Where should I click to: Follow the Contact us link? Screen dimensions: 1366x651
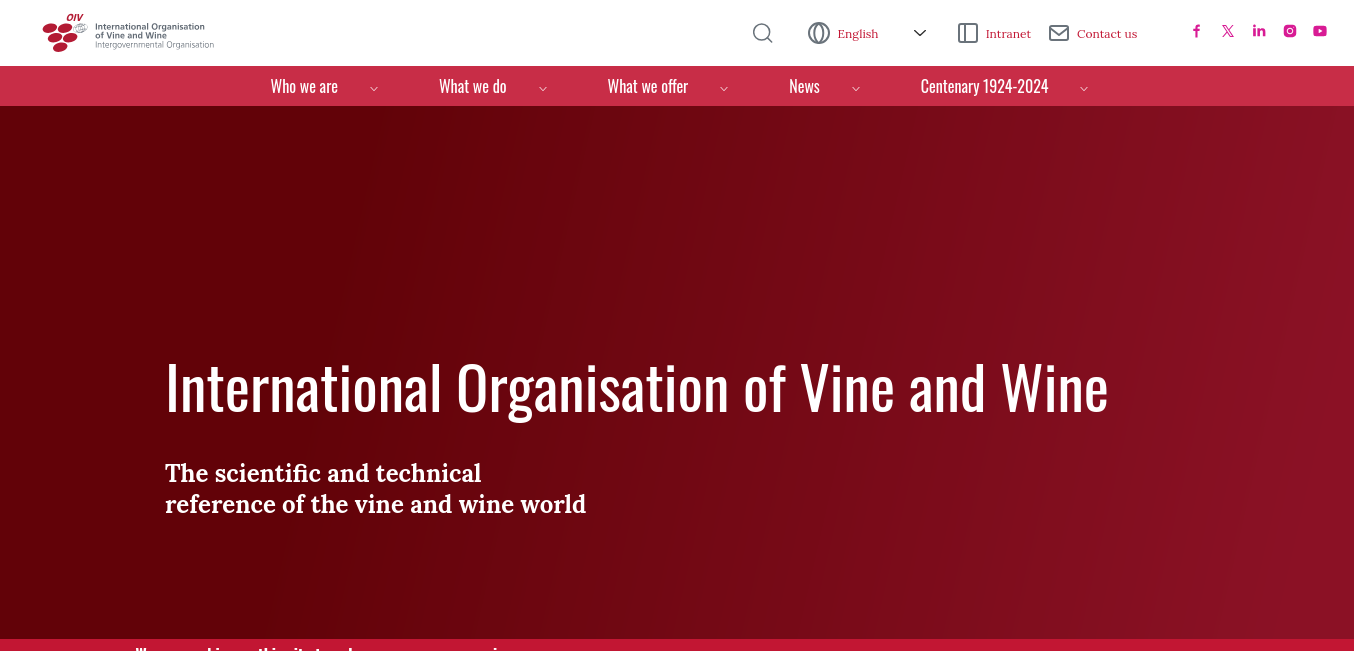tap(1107, 34)
